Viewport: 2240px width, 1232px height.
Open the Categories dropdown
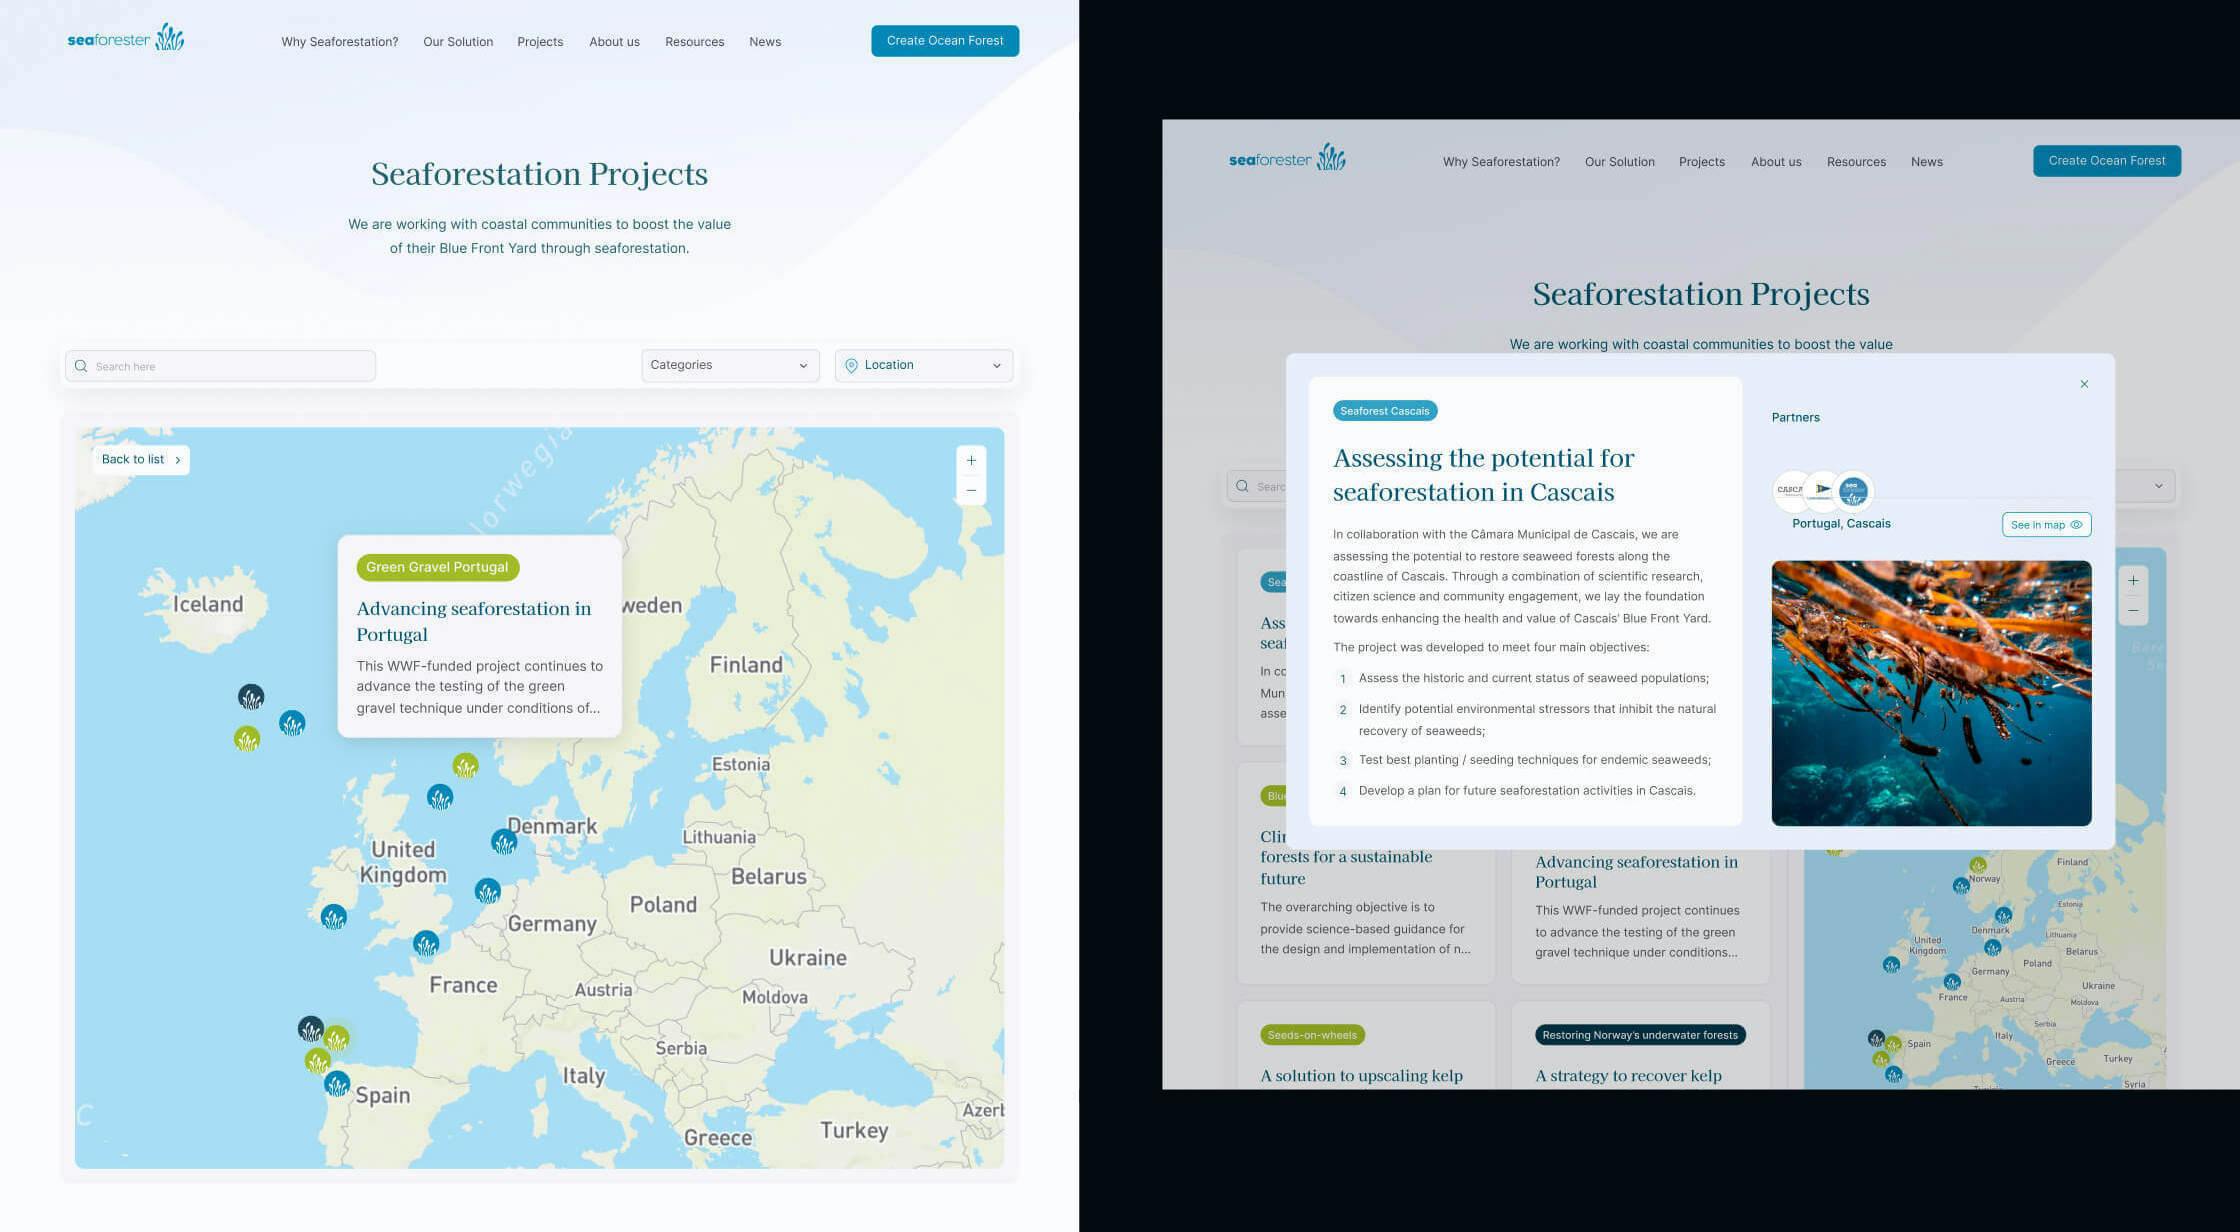pos(730,365)
